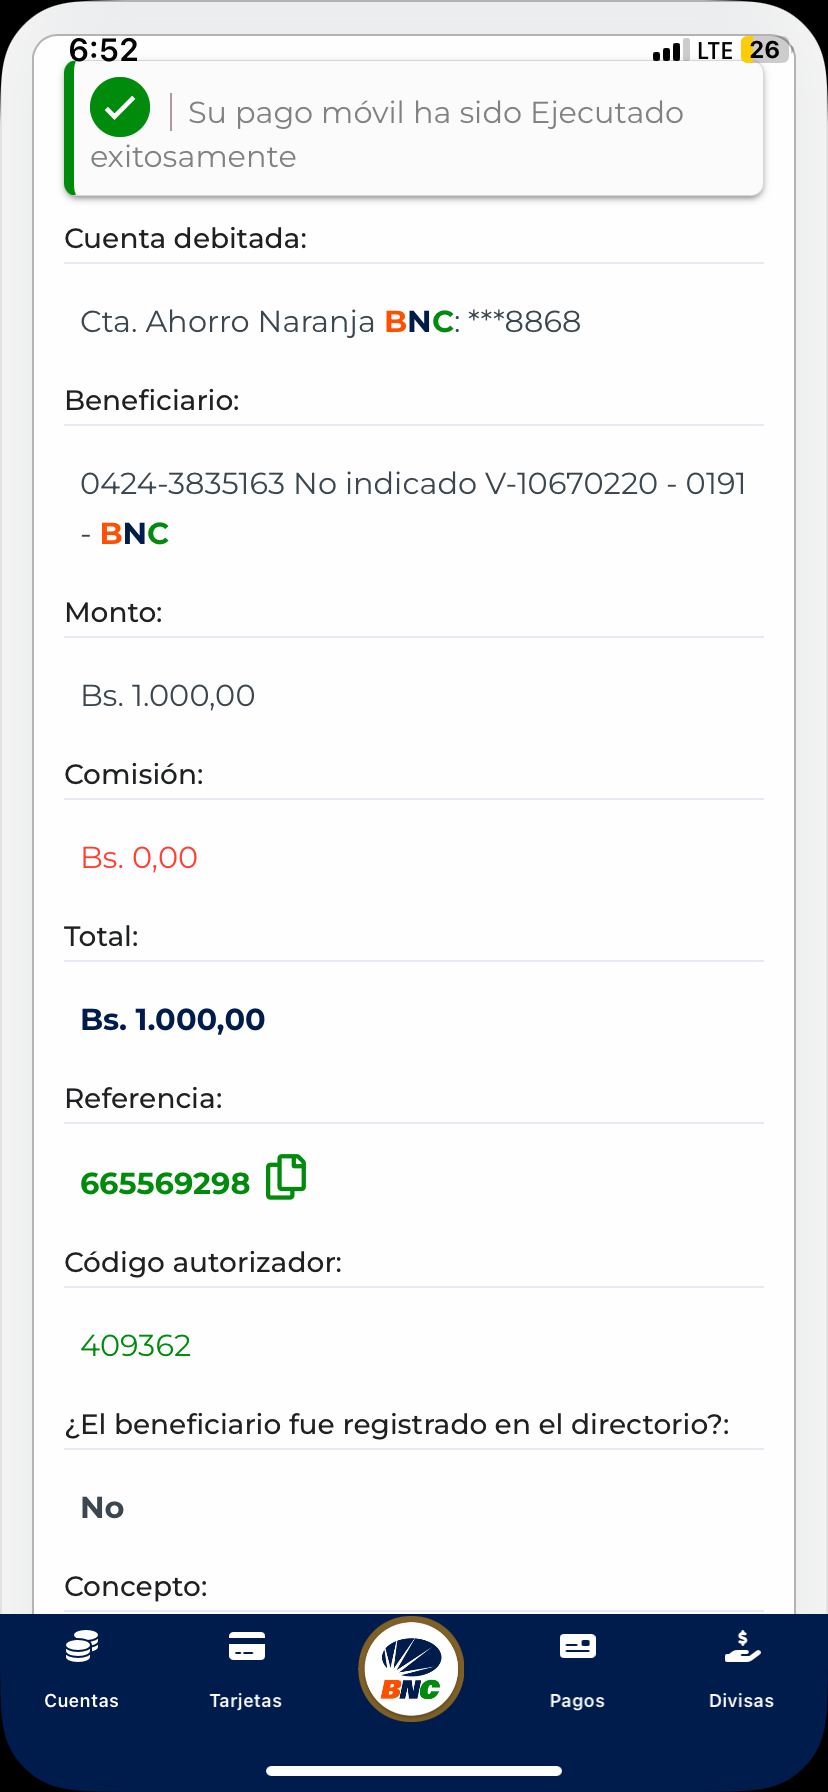
Task: Select the reference number text 665569298
Action: pos(165,1183)
